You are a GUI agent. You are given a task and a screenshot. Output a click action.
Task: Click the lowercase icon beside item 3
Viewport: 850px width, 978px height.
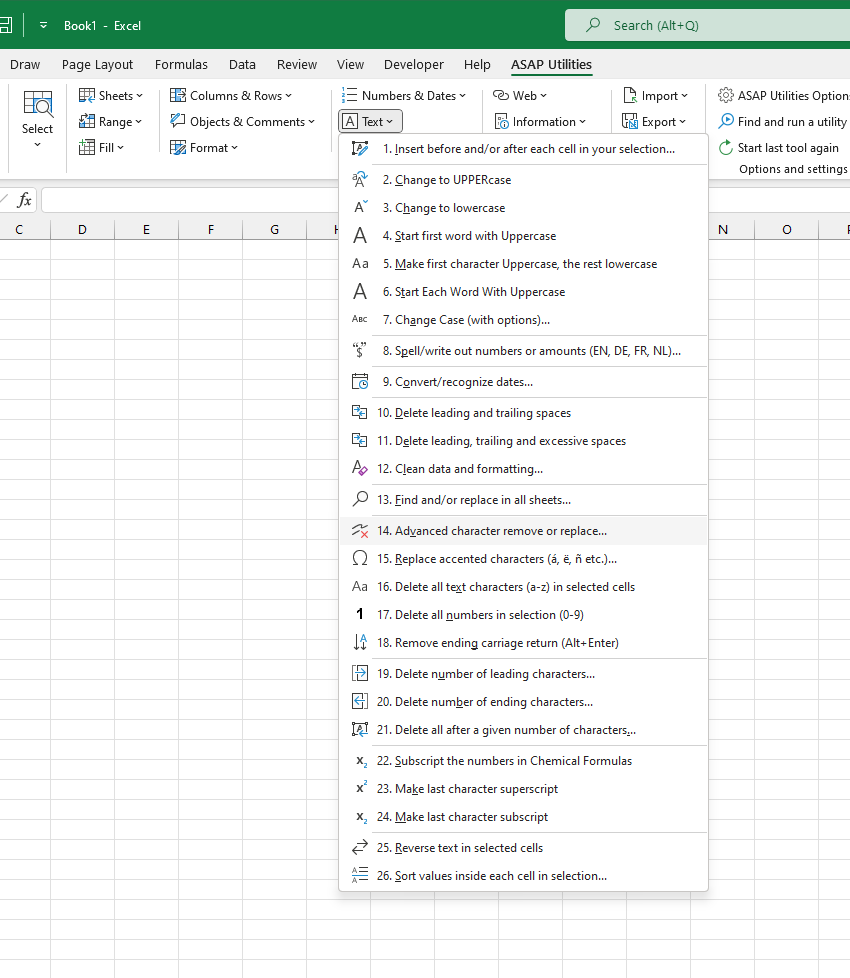coord(360,207)
